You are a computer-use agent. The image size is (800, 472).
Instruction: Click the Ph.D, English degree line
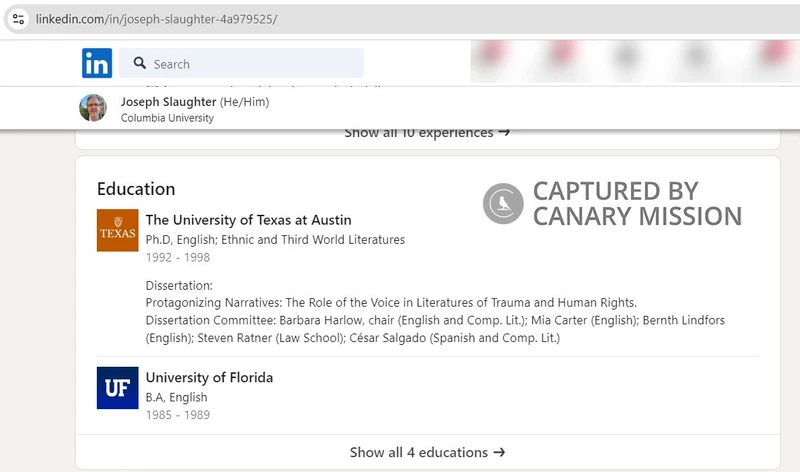click(x=275, y=240)
